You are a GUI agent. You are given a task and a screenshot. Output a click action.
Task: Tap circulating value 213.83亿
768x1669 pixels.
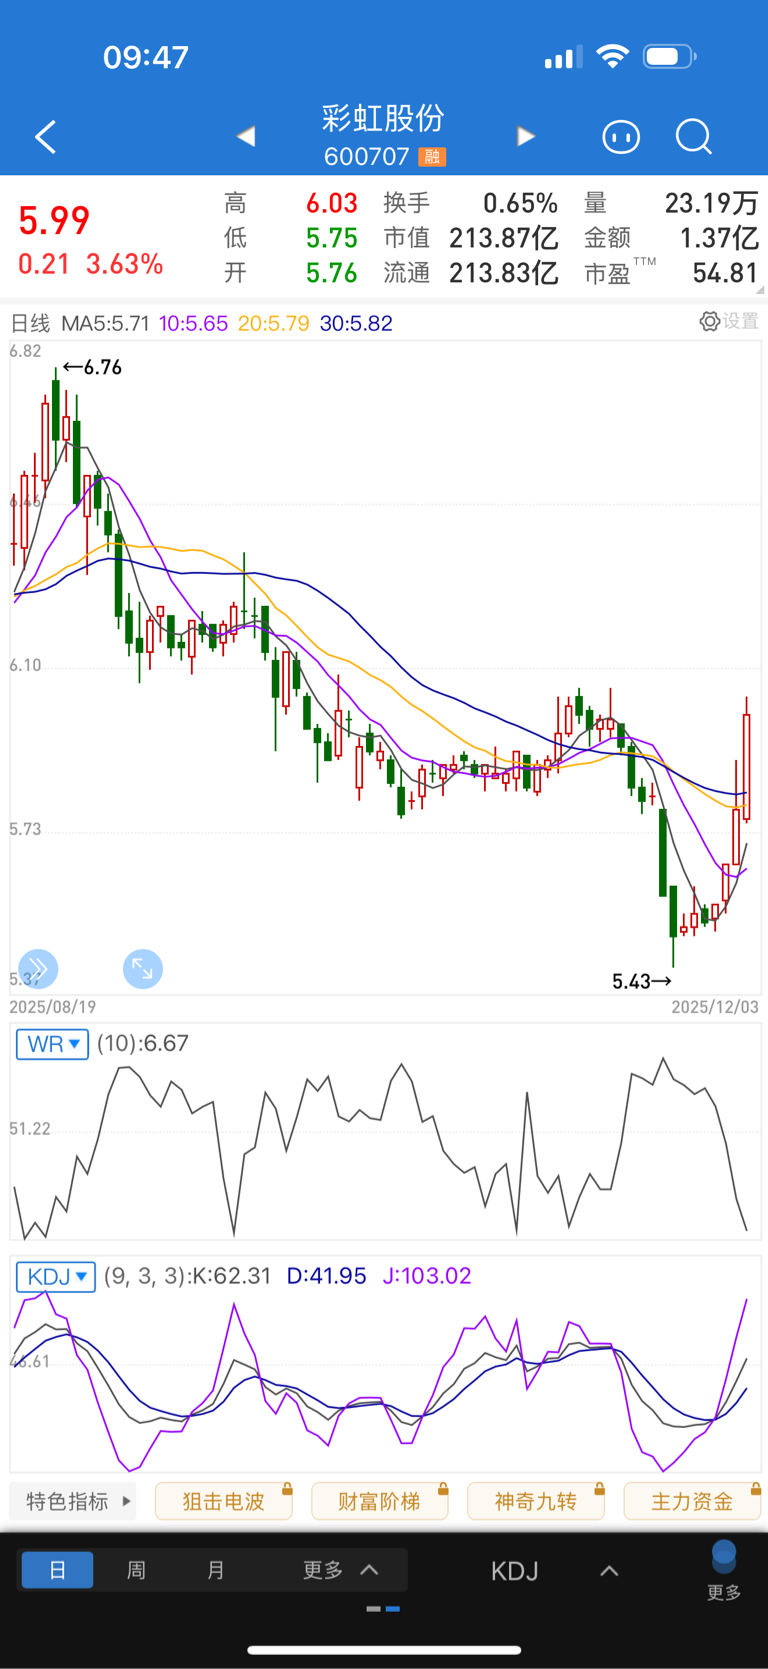tap(504, 273)
